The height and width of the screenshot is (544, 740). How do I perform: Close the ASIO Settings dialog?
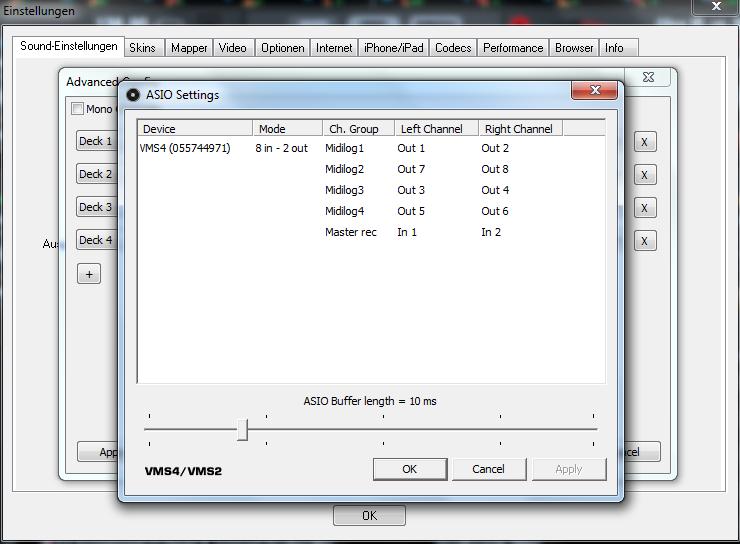coord(595,90)
